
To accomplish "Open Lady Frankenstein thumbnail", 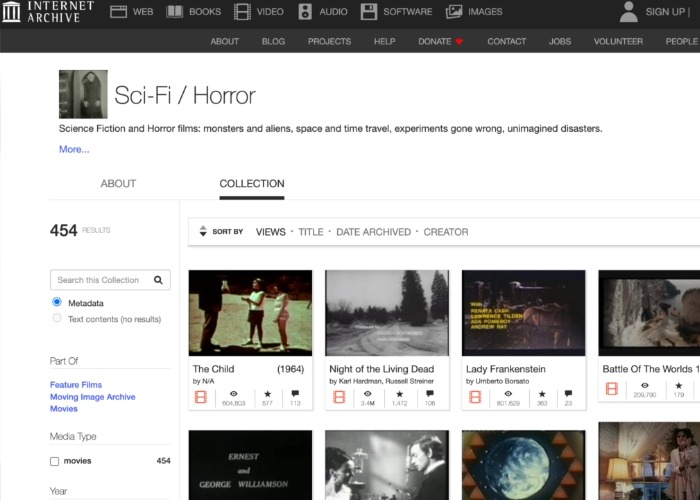I will (524, 312).
